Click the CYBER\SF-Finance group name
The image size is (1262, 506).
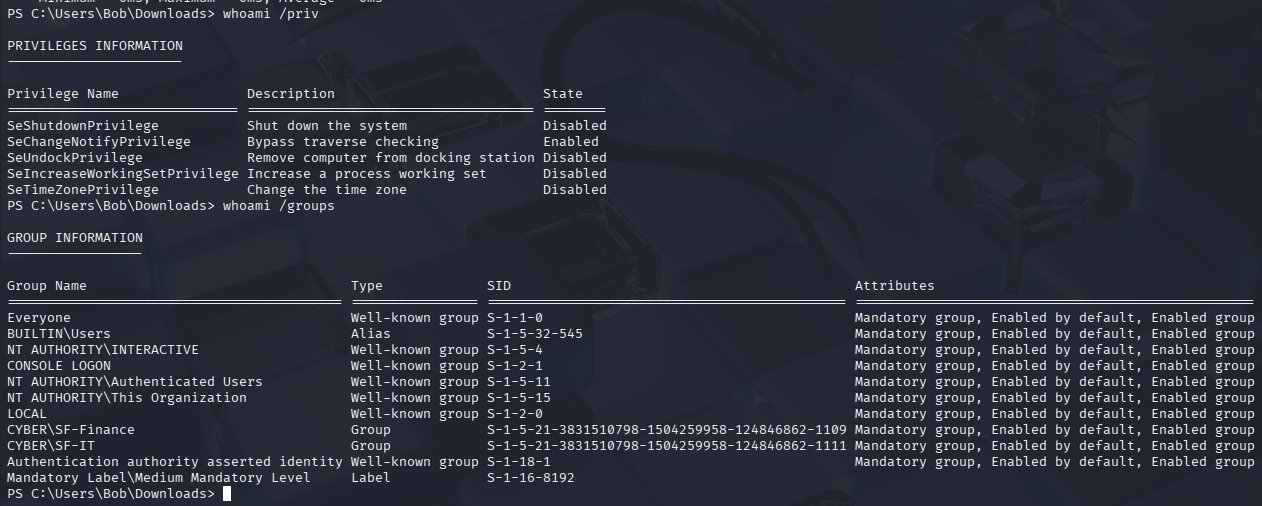tap(71, 430)
